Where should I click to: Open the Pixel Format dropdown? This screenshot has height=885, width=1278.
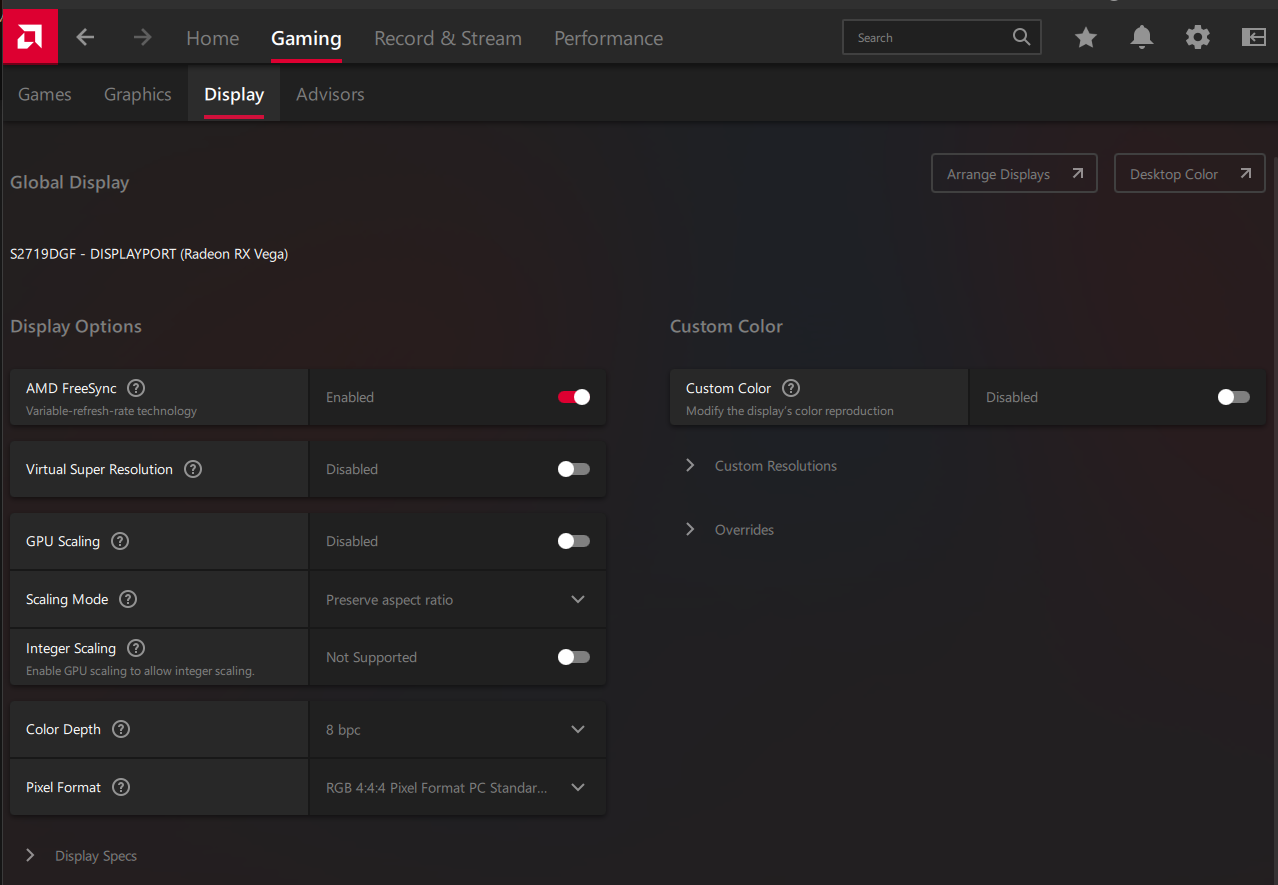pyautogui.click(x=458, y=787)
